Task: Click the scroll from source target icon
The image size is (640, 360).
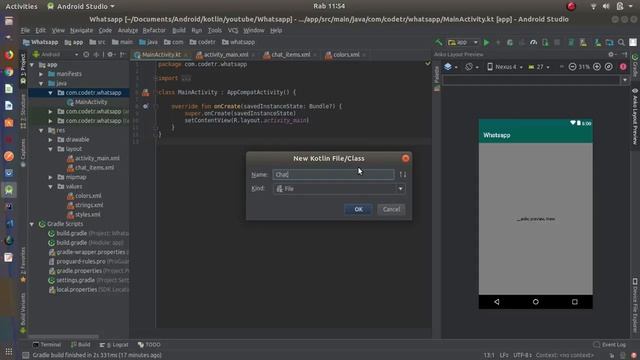Action: [x=86, y=54]
